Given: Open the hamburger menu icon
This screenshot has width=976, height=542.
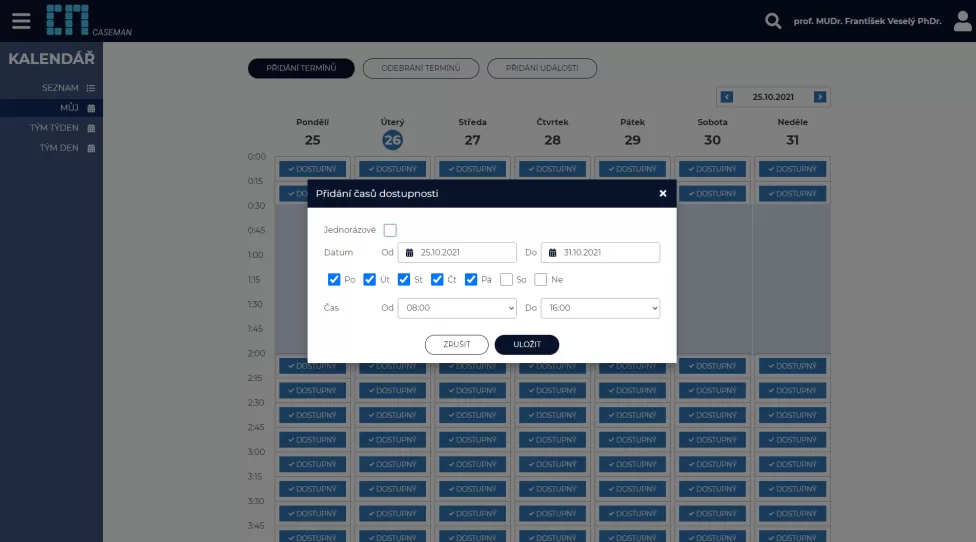Looking at the screenshot, I should click(x=21, y=20).
